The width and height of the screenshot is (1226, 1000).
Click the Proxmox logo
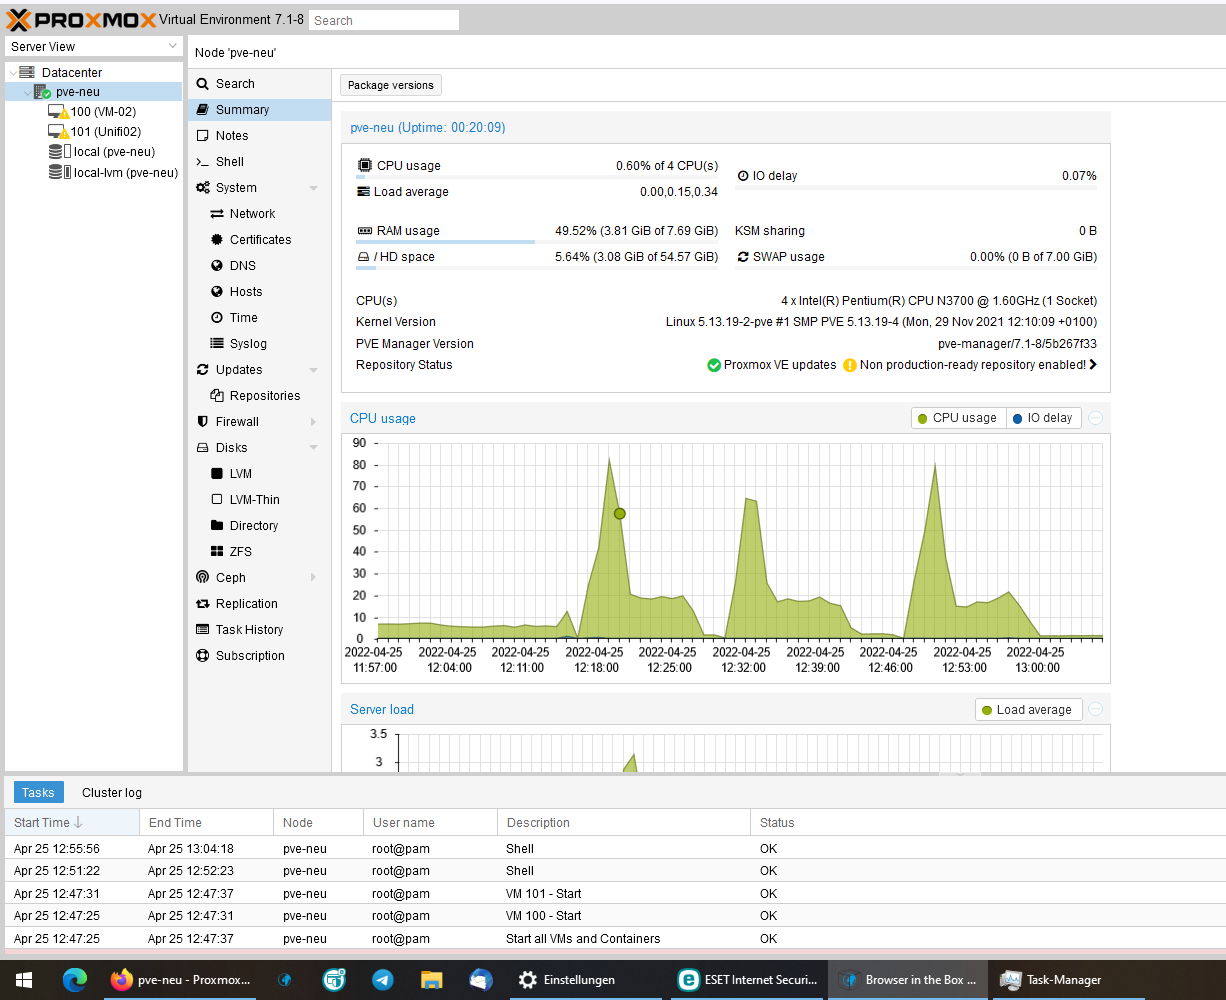[x=81, y=19]
